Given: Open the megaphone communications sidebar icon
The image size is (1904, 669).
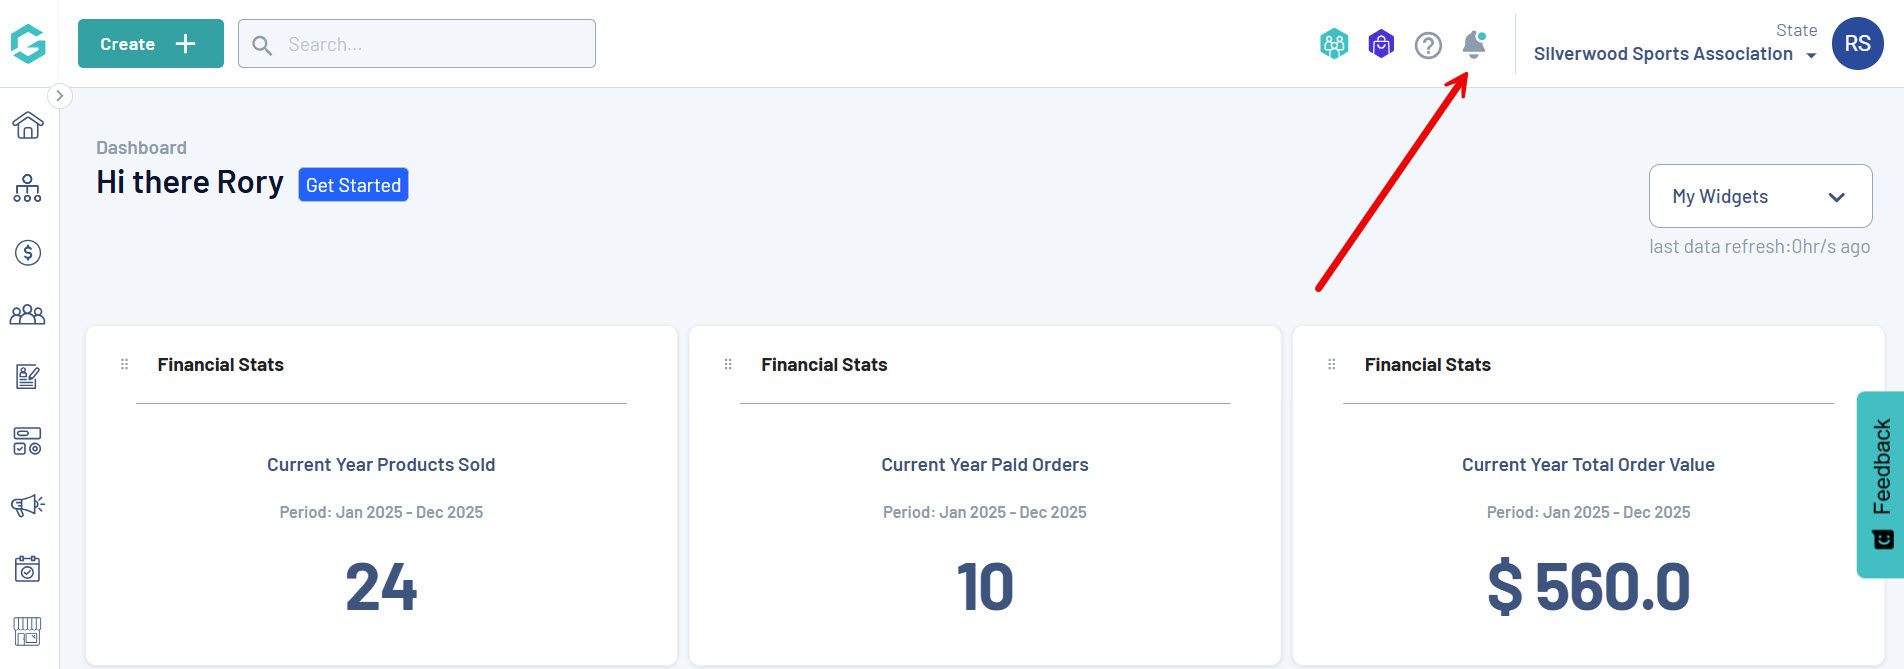Looking at the screenshot, I should pyautogui.click(x=28, y=505).
